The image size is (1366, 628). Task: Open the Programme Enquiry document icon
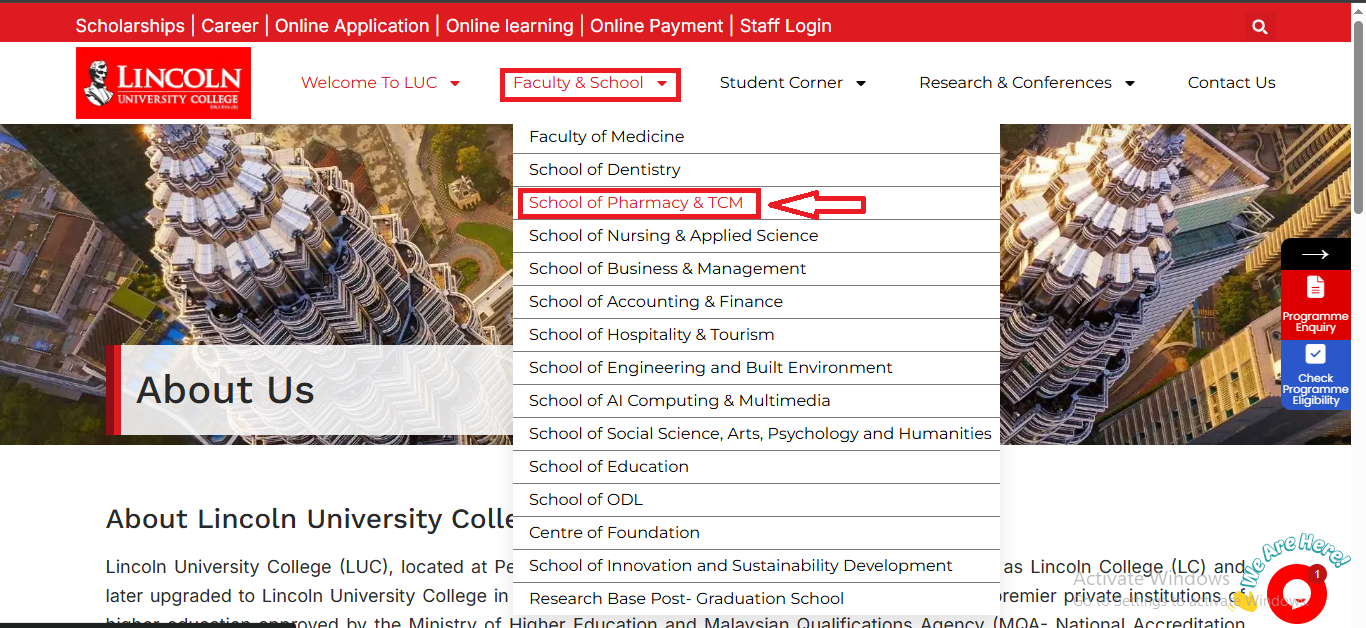(x=1315, y=288)
